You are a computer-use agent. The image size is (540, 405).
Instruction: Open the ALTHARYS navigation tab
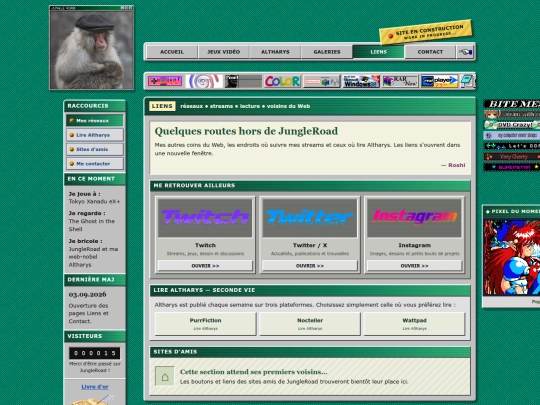(x=275, y=52)
